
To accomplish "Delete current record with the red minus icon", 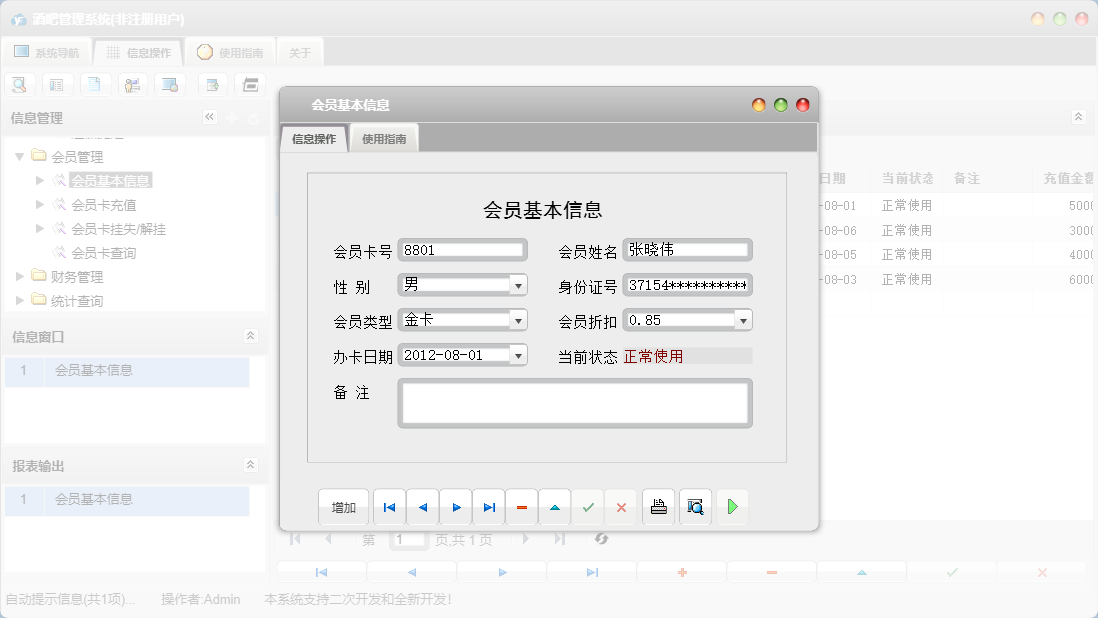I will [521, 507].
